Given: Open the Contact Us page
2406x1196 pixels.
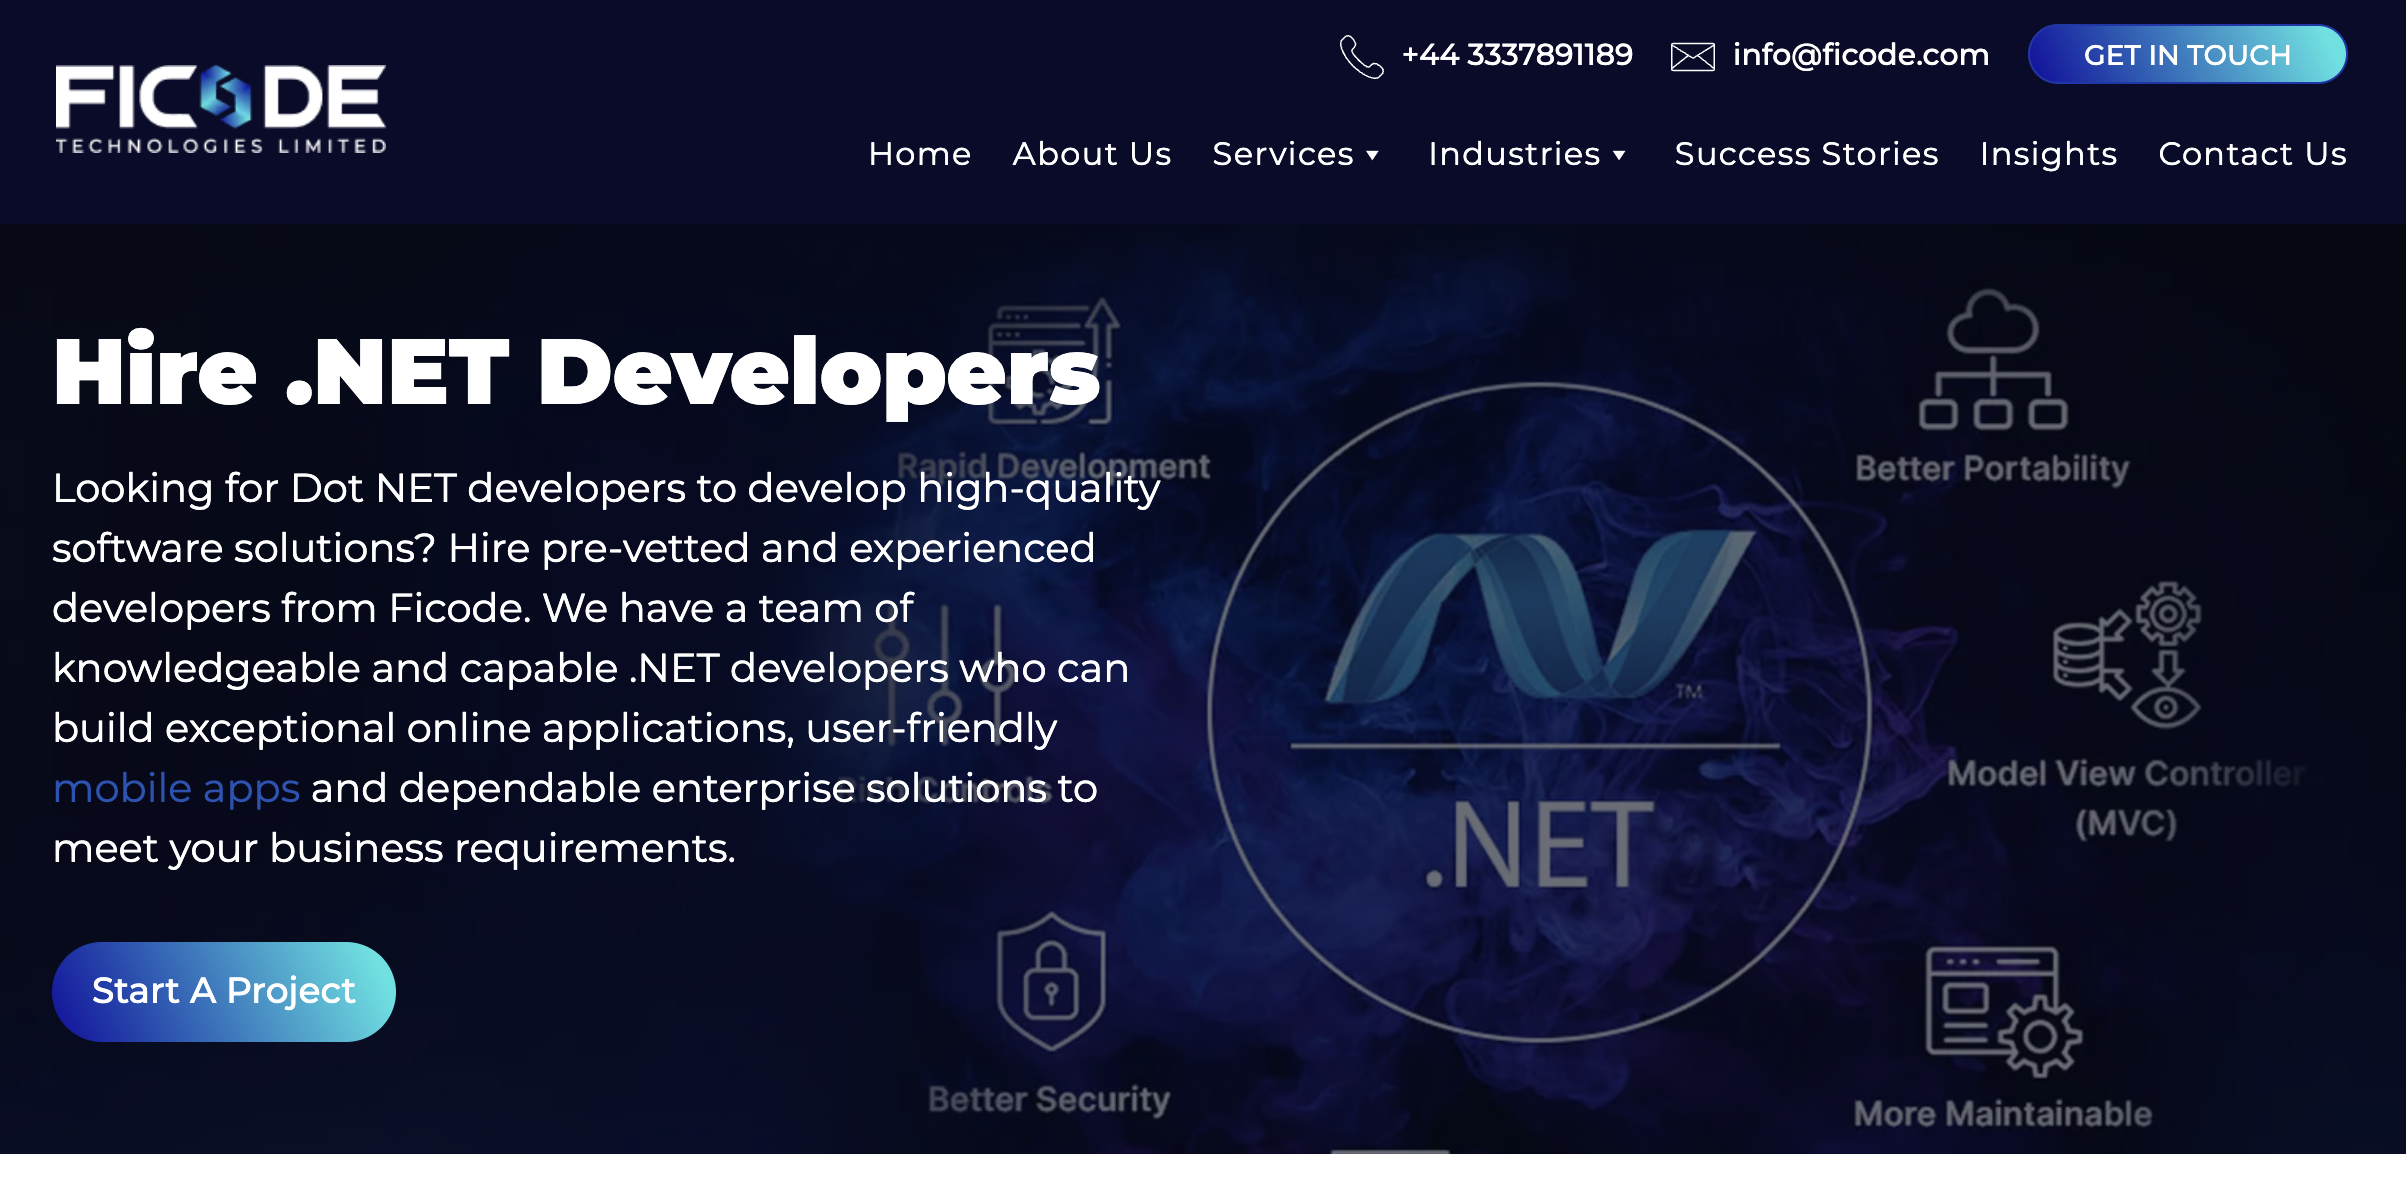Looking at the screenshot, I should (x=2252, y=154).
